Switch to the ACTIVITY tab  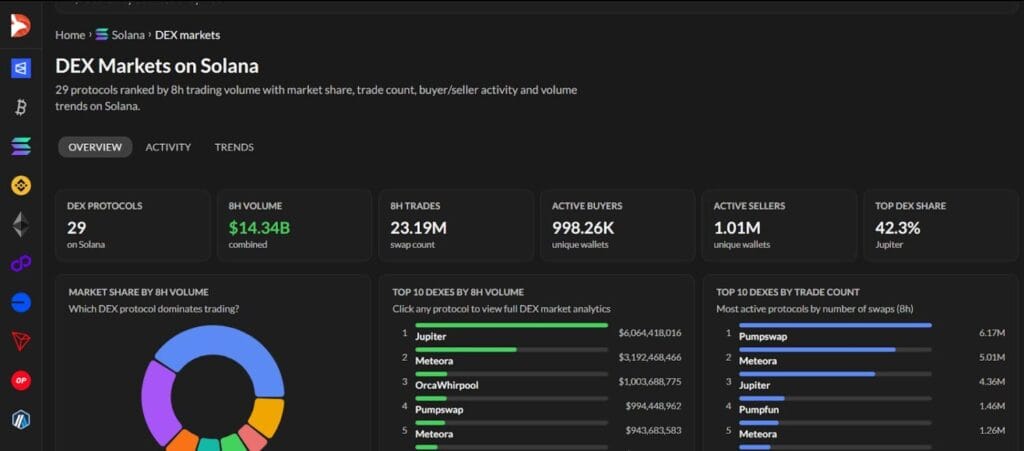coord(168,147)
